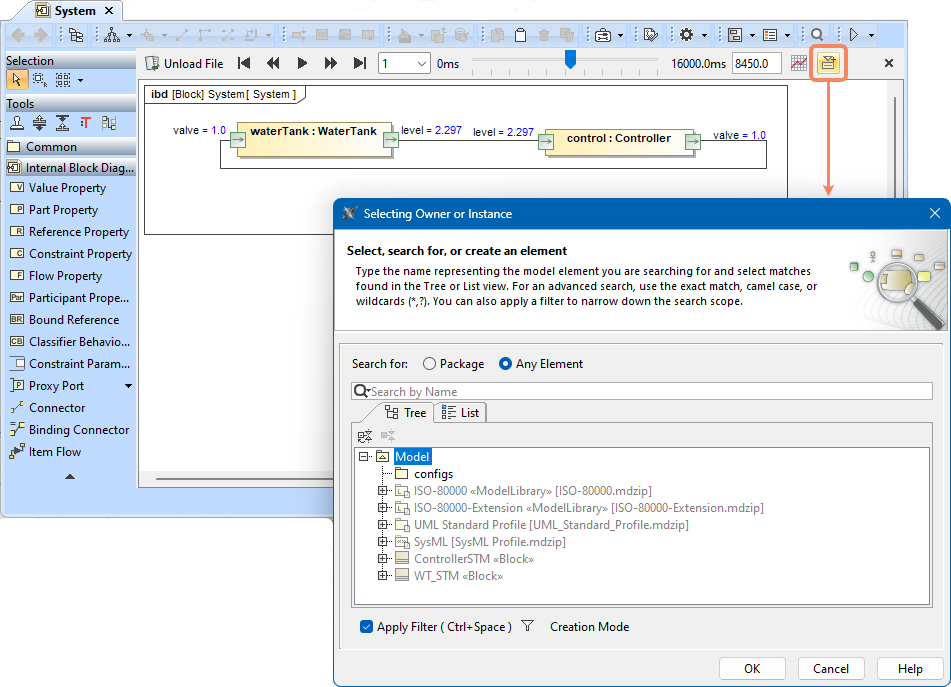
Task: Open the timeline chart icon
Action: point(799,63)
